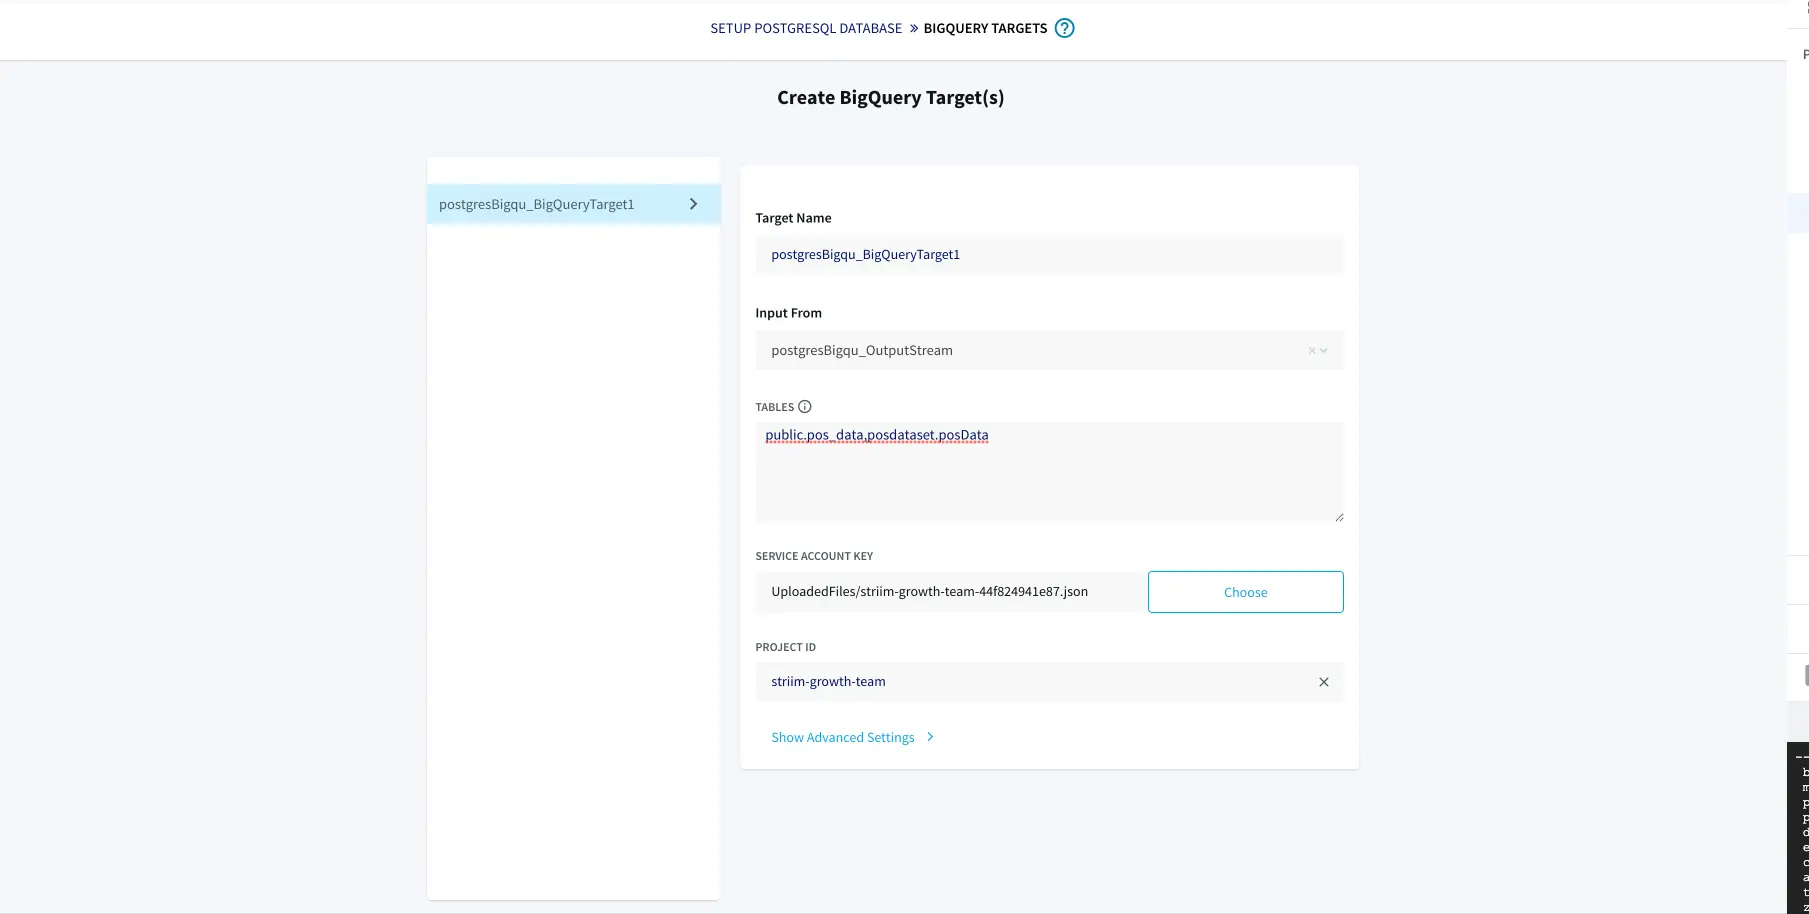Screen dimensions: 1809x914
Task: Click the TABLES info icon
Action: point(805,407)
